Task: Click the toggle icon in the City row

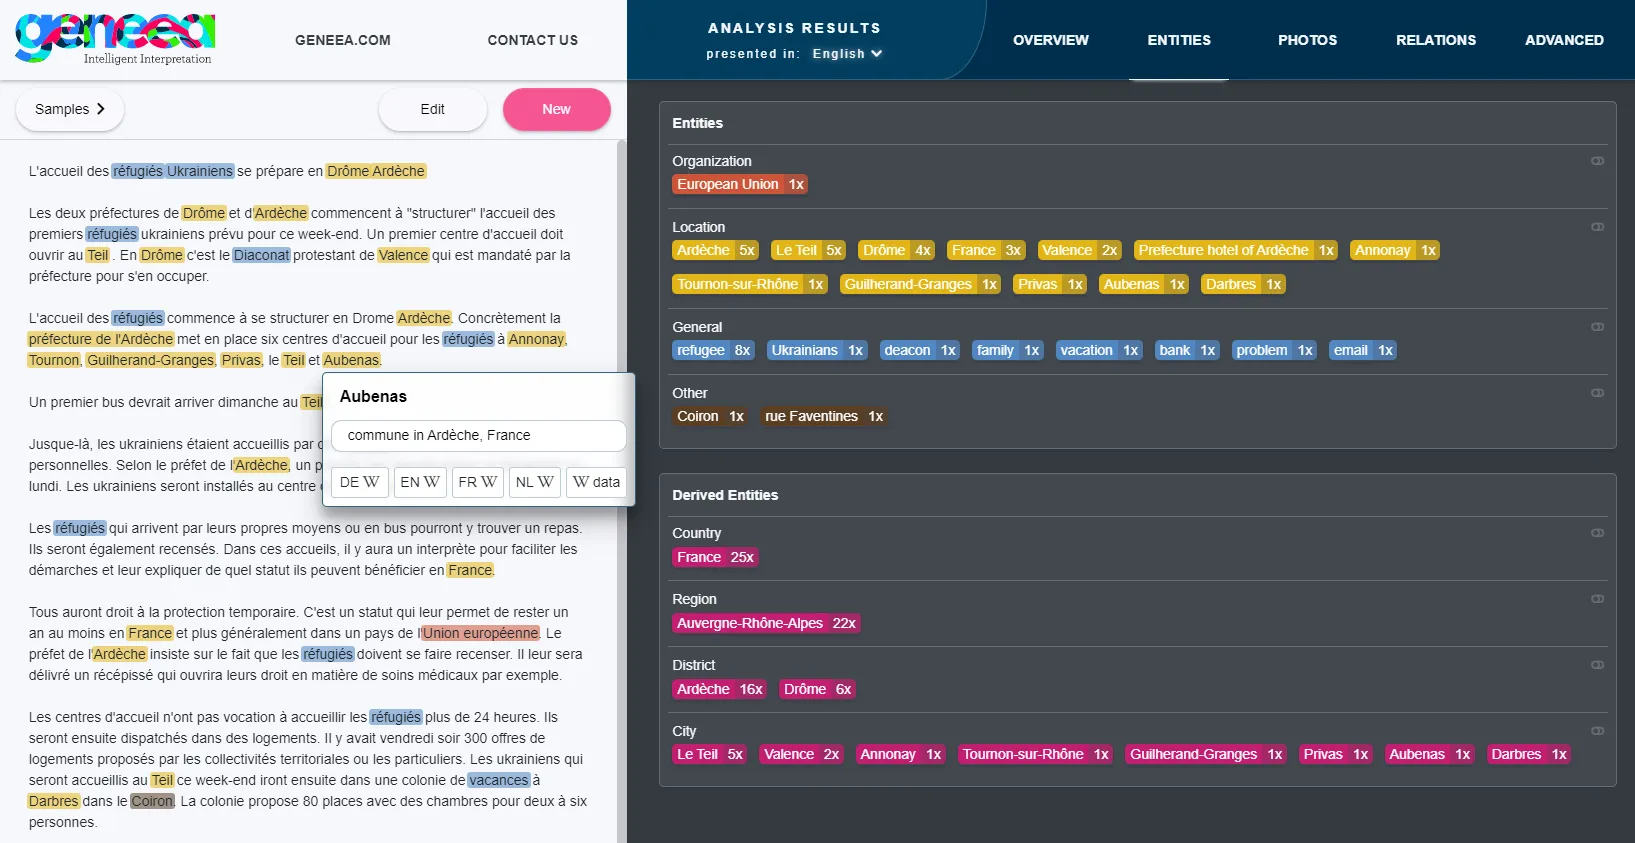Action: pyautogui.click(x=1597, y=731)
